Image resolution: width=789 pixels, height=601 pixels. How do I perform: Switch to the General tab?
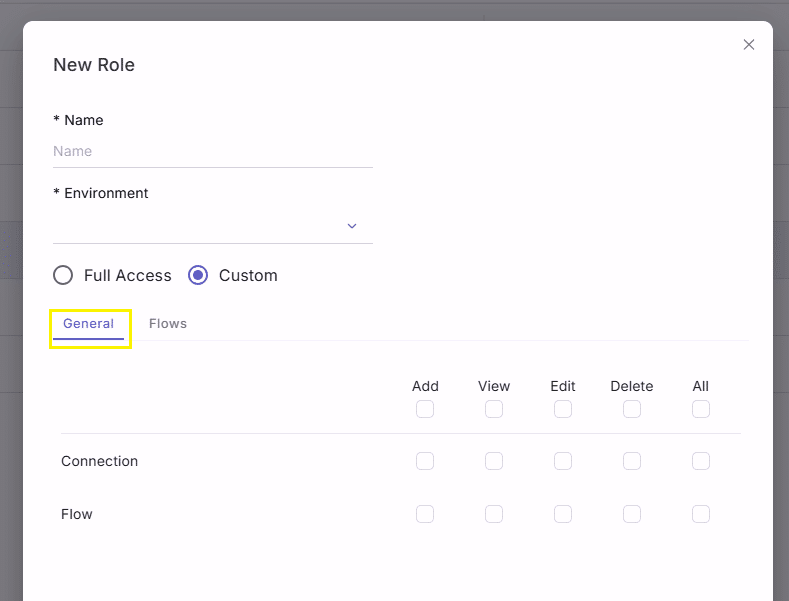(x=89, y=324)
